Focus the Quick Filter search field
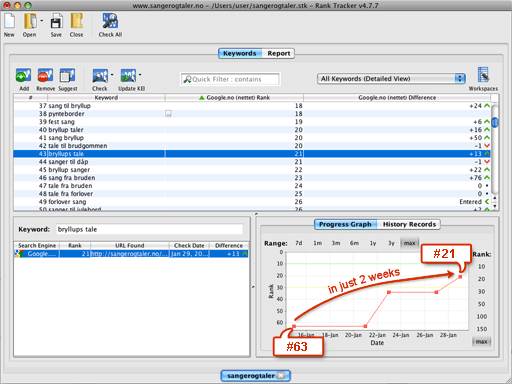 [x=230, y=79]
